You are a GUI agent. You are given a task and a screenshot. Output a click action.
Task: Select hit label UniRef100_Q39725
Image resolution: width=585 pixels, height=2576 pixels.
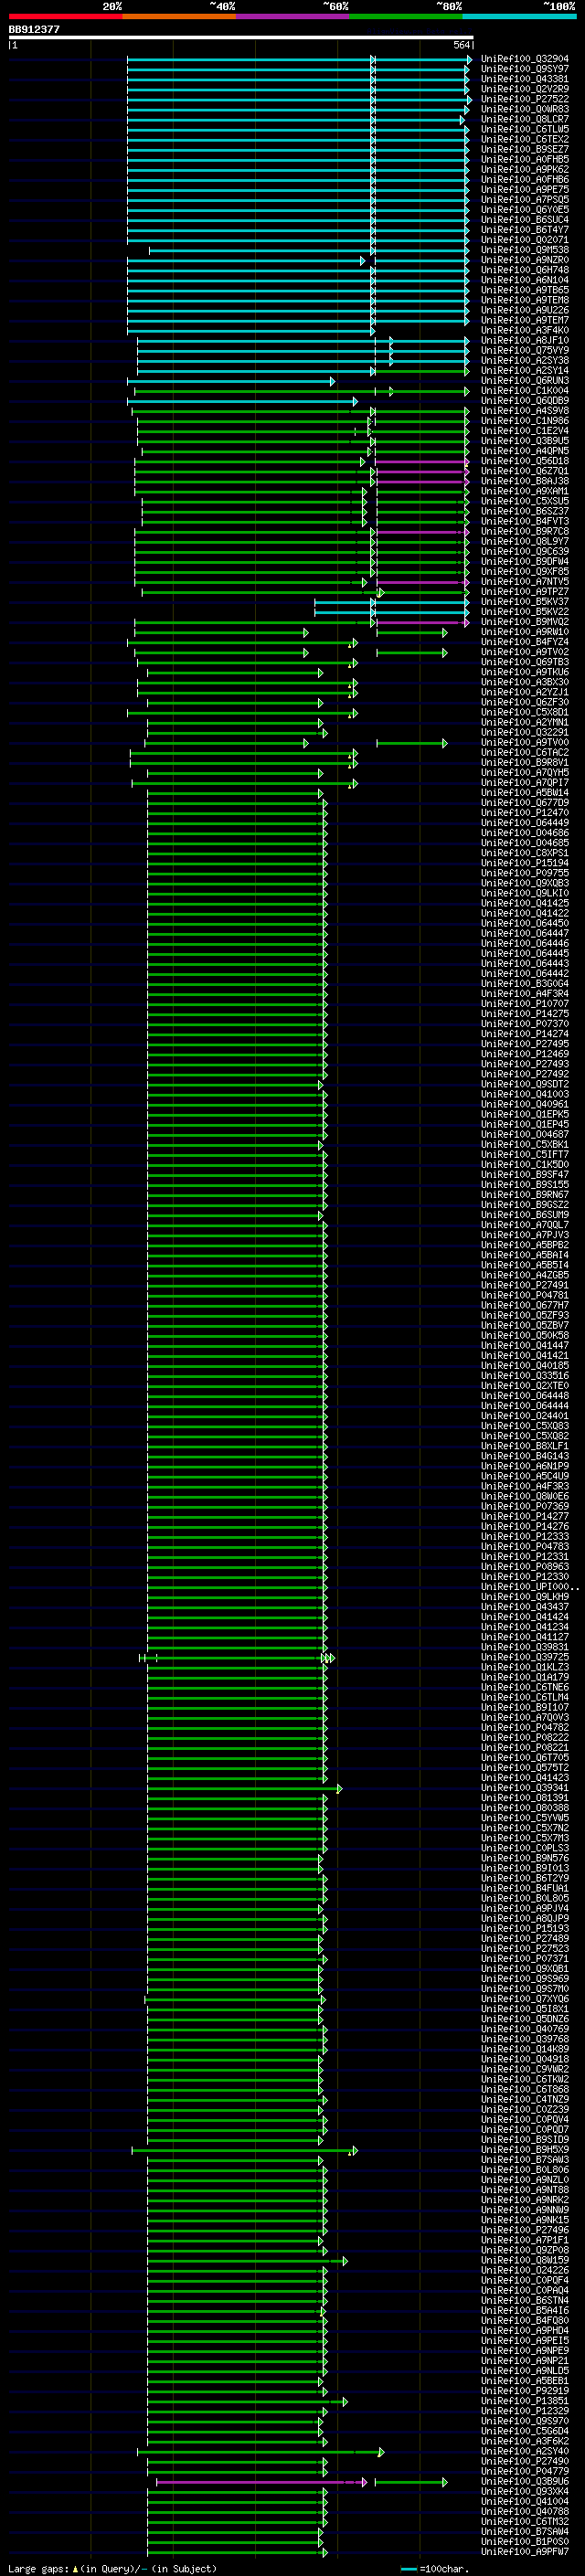525,1657
